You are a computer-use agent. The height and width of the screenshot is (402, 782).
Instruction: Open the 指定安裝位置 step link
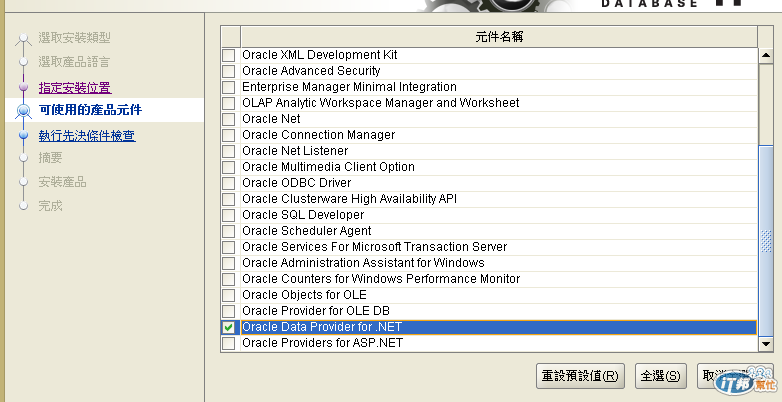click(75, 88)
